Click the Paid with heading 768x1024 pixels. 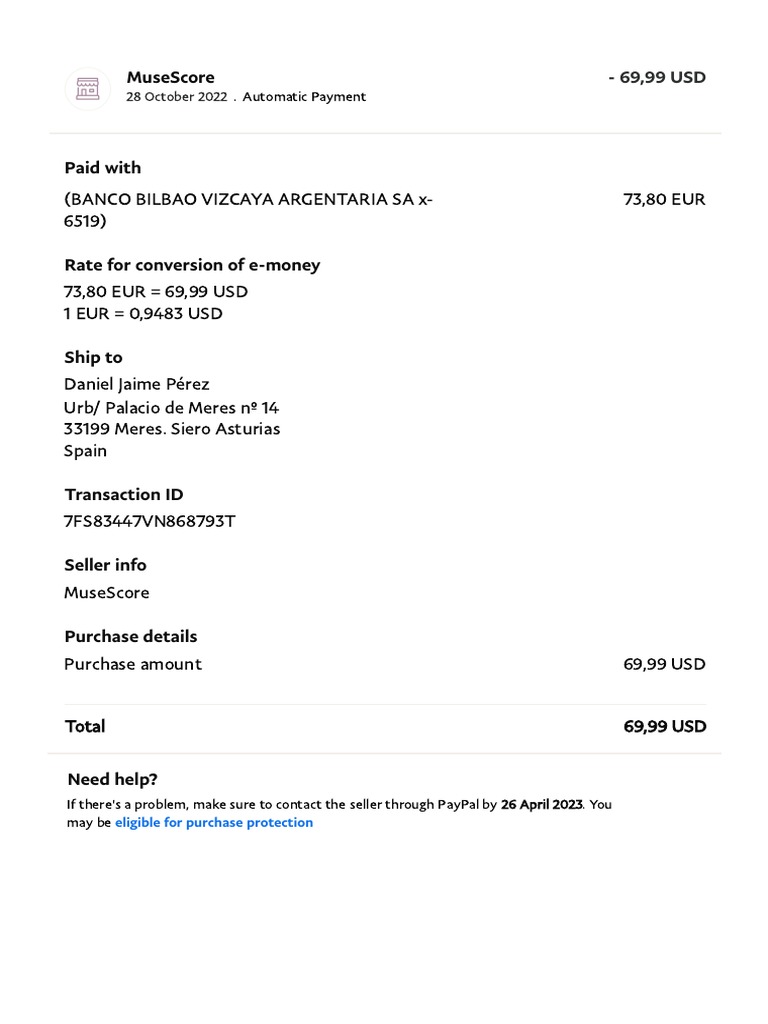(103, 168)
